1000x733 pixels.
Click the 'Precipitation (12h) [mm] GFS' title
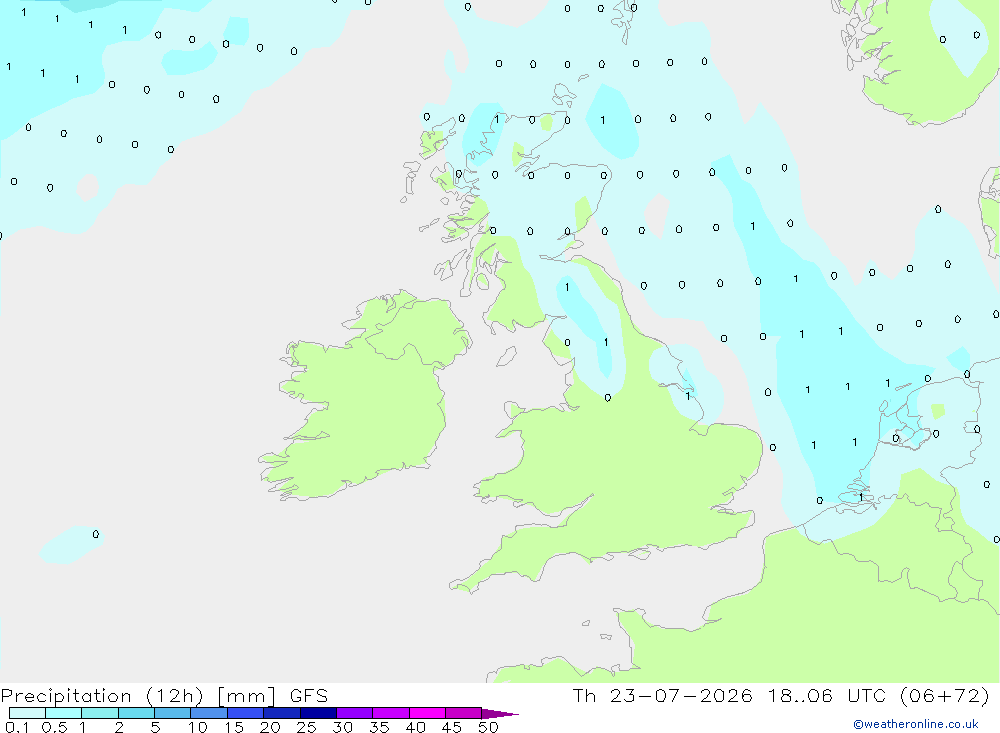[x=165, y=695]
